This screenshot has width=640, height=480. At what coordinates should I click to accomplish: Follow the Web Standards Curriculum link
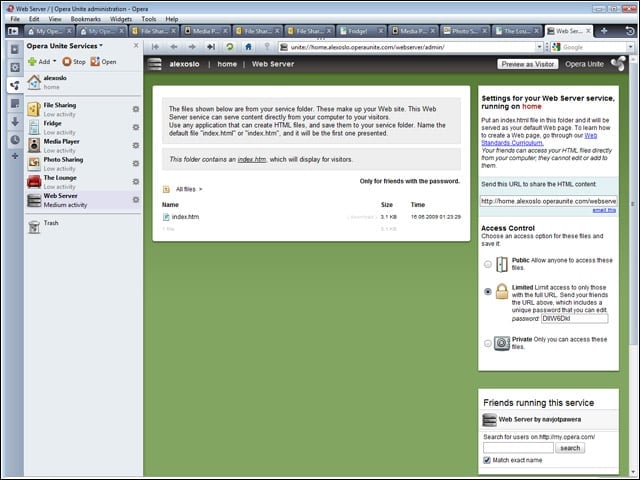click(x=539, y=139)
